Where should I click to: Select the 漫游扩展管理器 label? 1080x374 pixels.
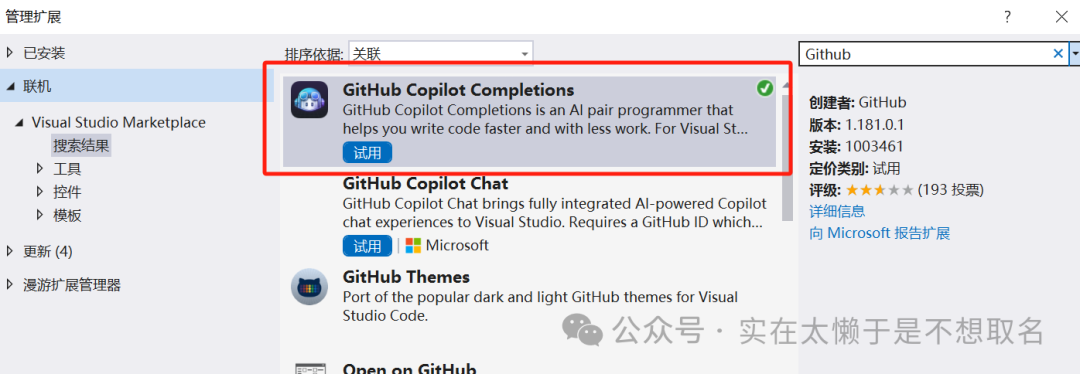72,284
